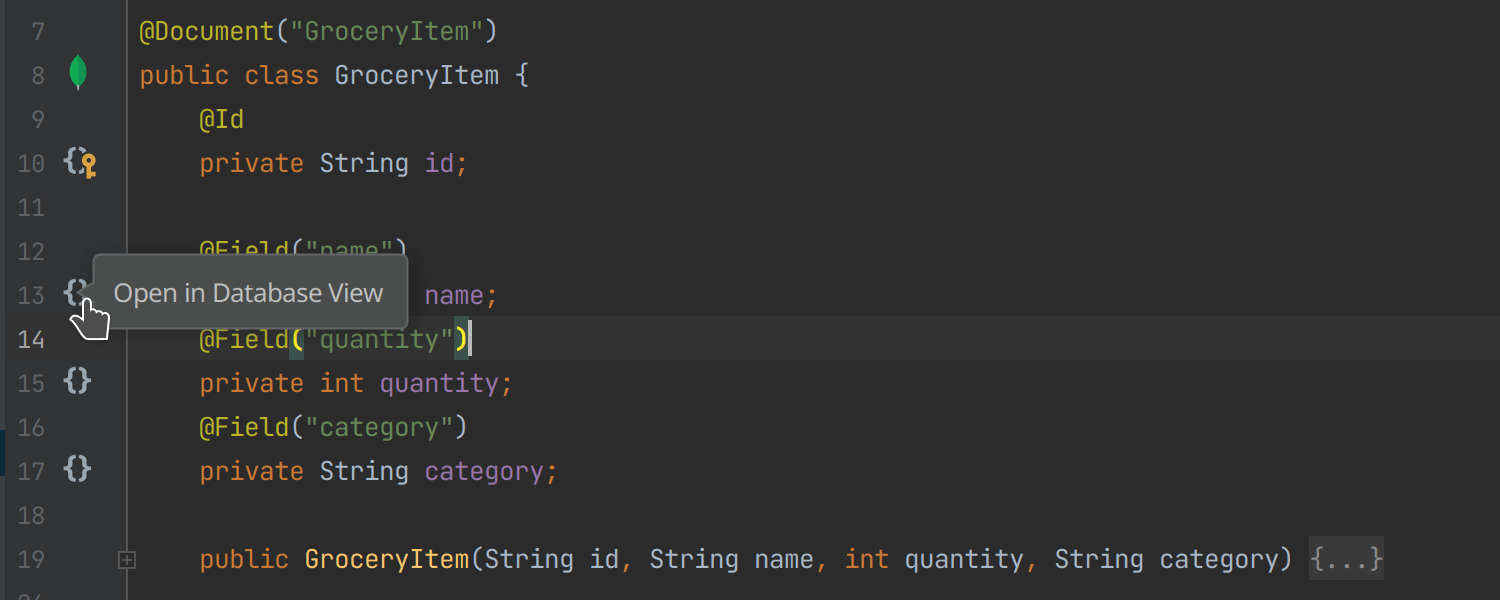Click the "quantity" string in @Field annotation

tap(379, 339)
